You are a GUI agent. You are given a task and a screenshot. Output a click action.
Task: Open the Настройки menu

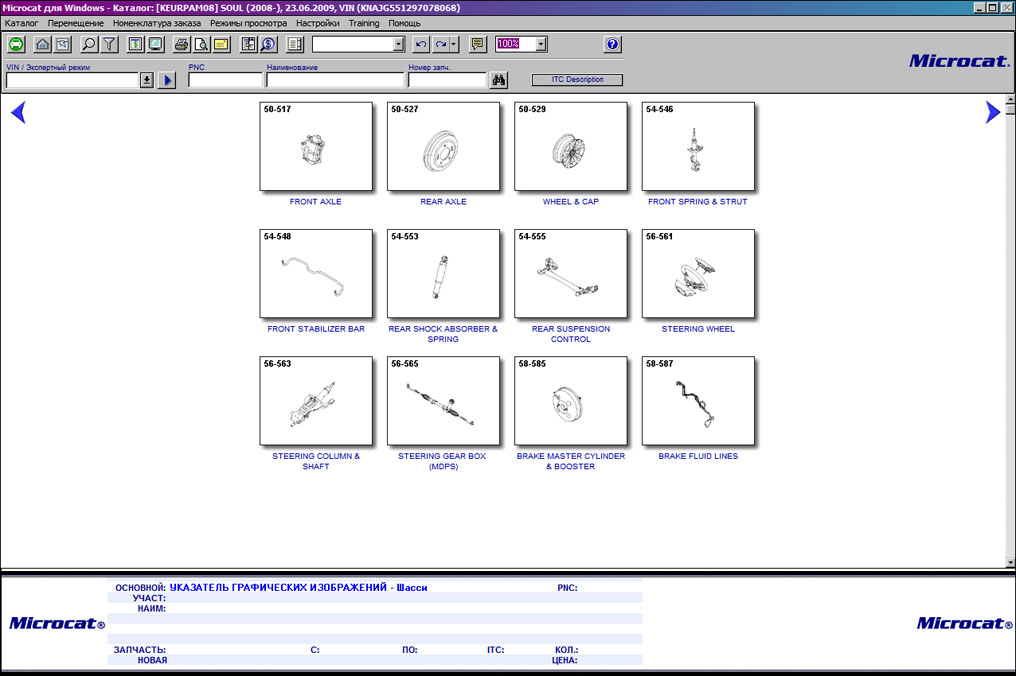click(x=319, y=23)
